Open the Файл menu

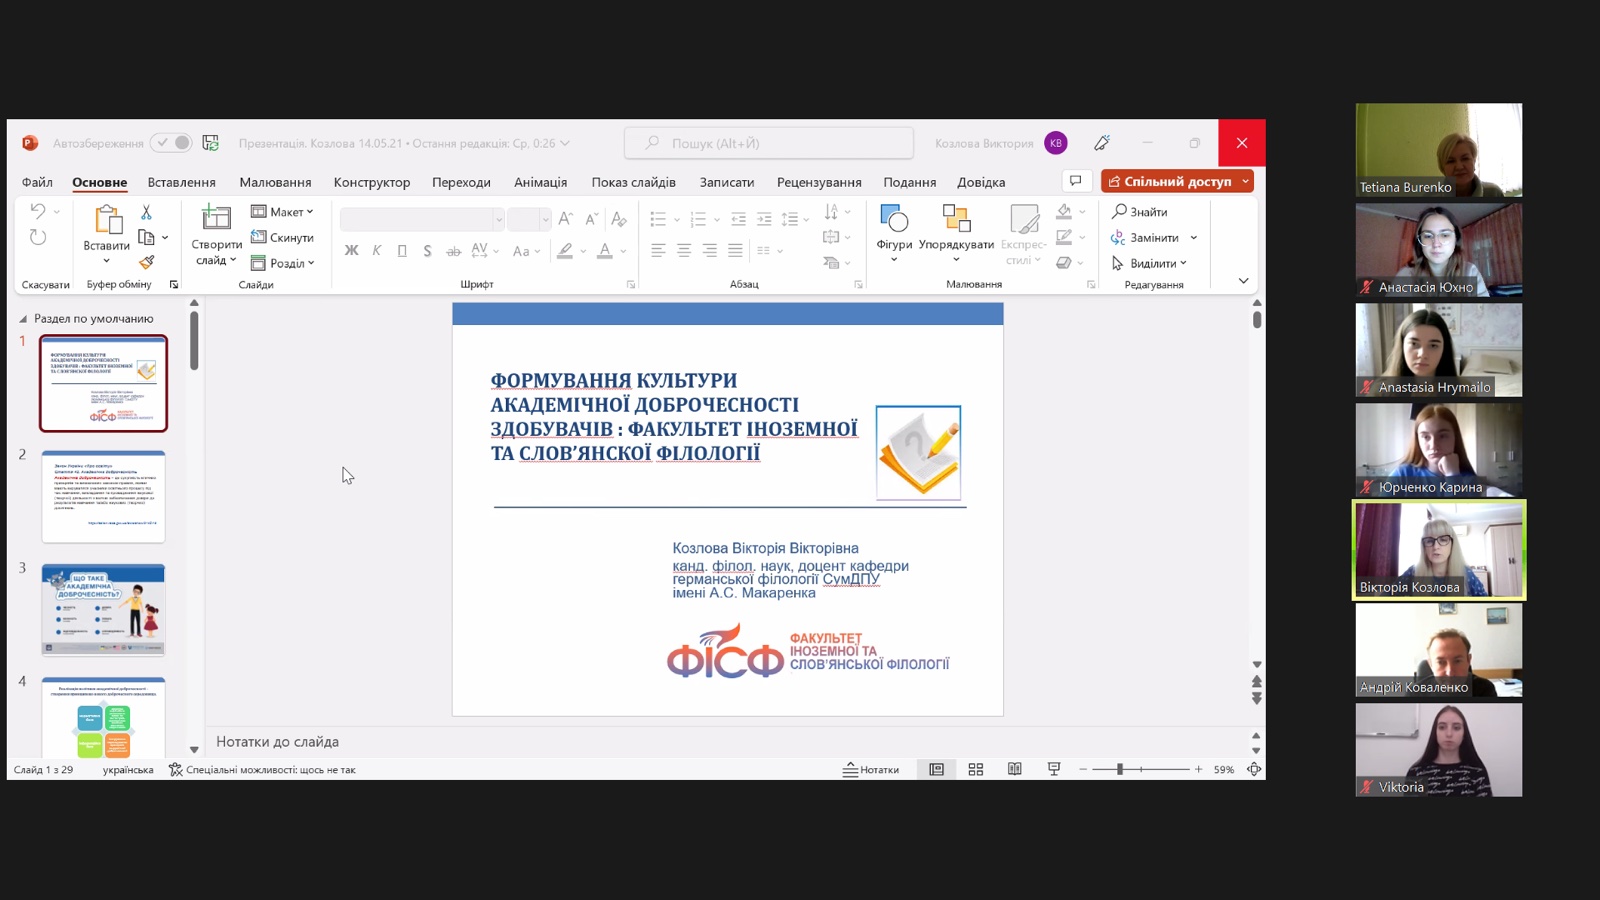coord(37,182)
